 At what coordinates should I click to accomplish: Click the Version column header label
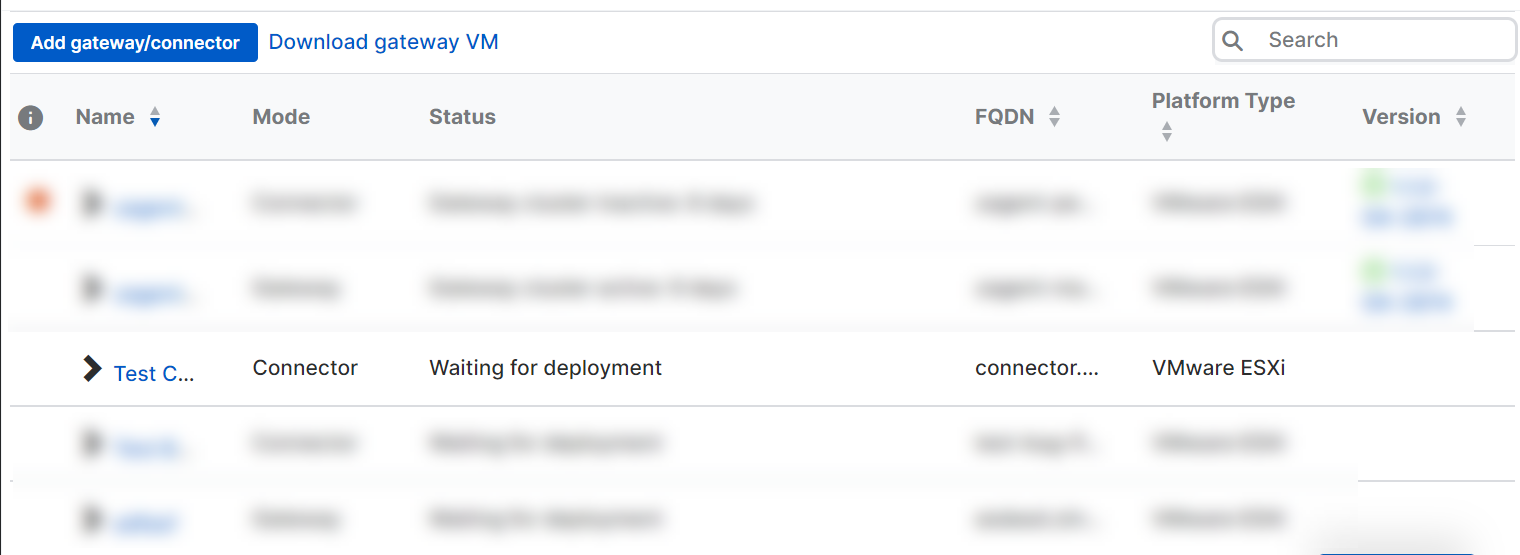pyautogui.click(x=1401, y=117)
